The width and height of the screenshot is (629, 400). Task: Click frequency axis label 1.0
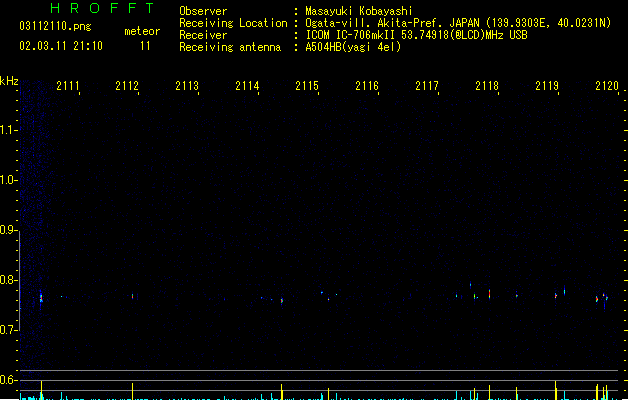click(x=8, y=180)
